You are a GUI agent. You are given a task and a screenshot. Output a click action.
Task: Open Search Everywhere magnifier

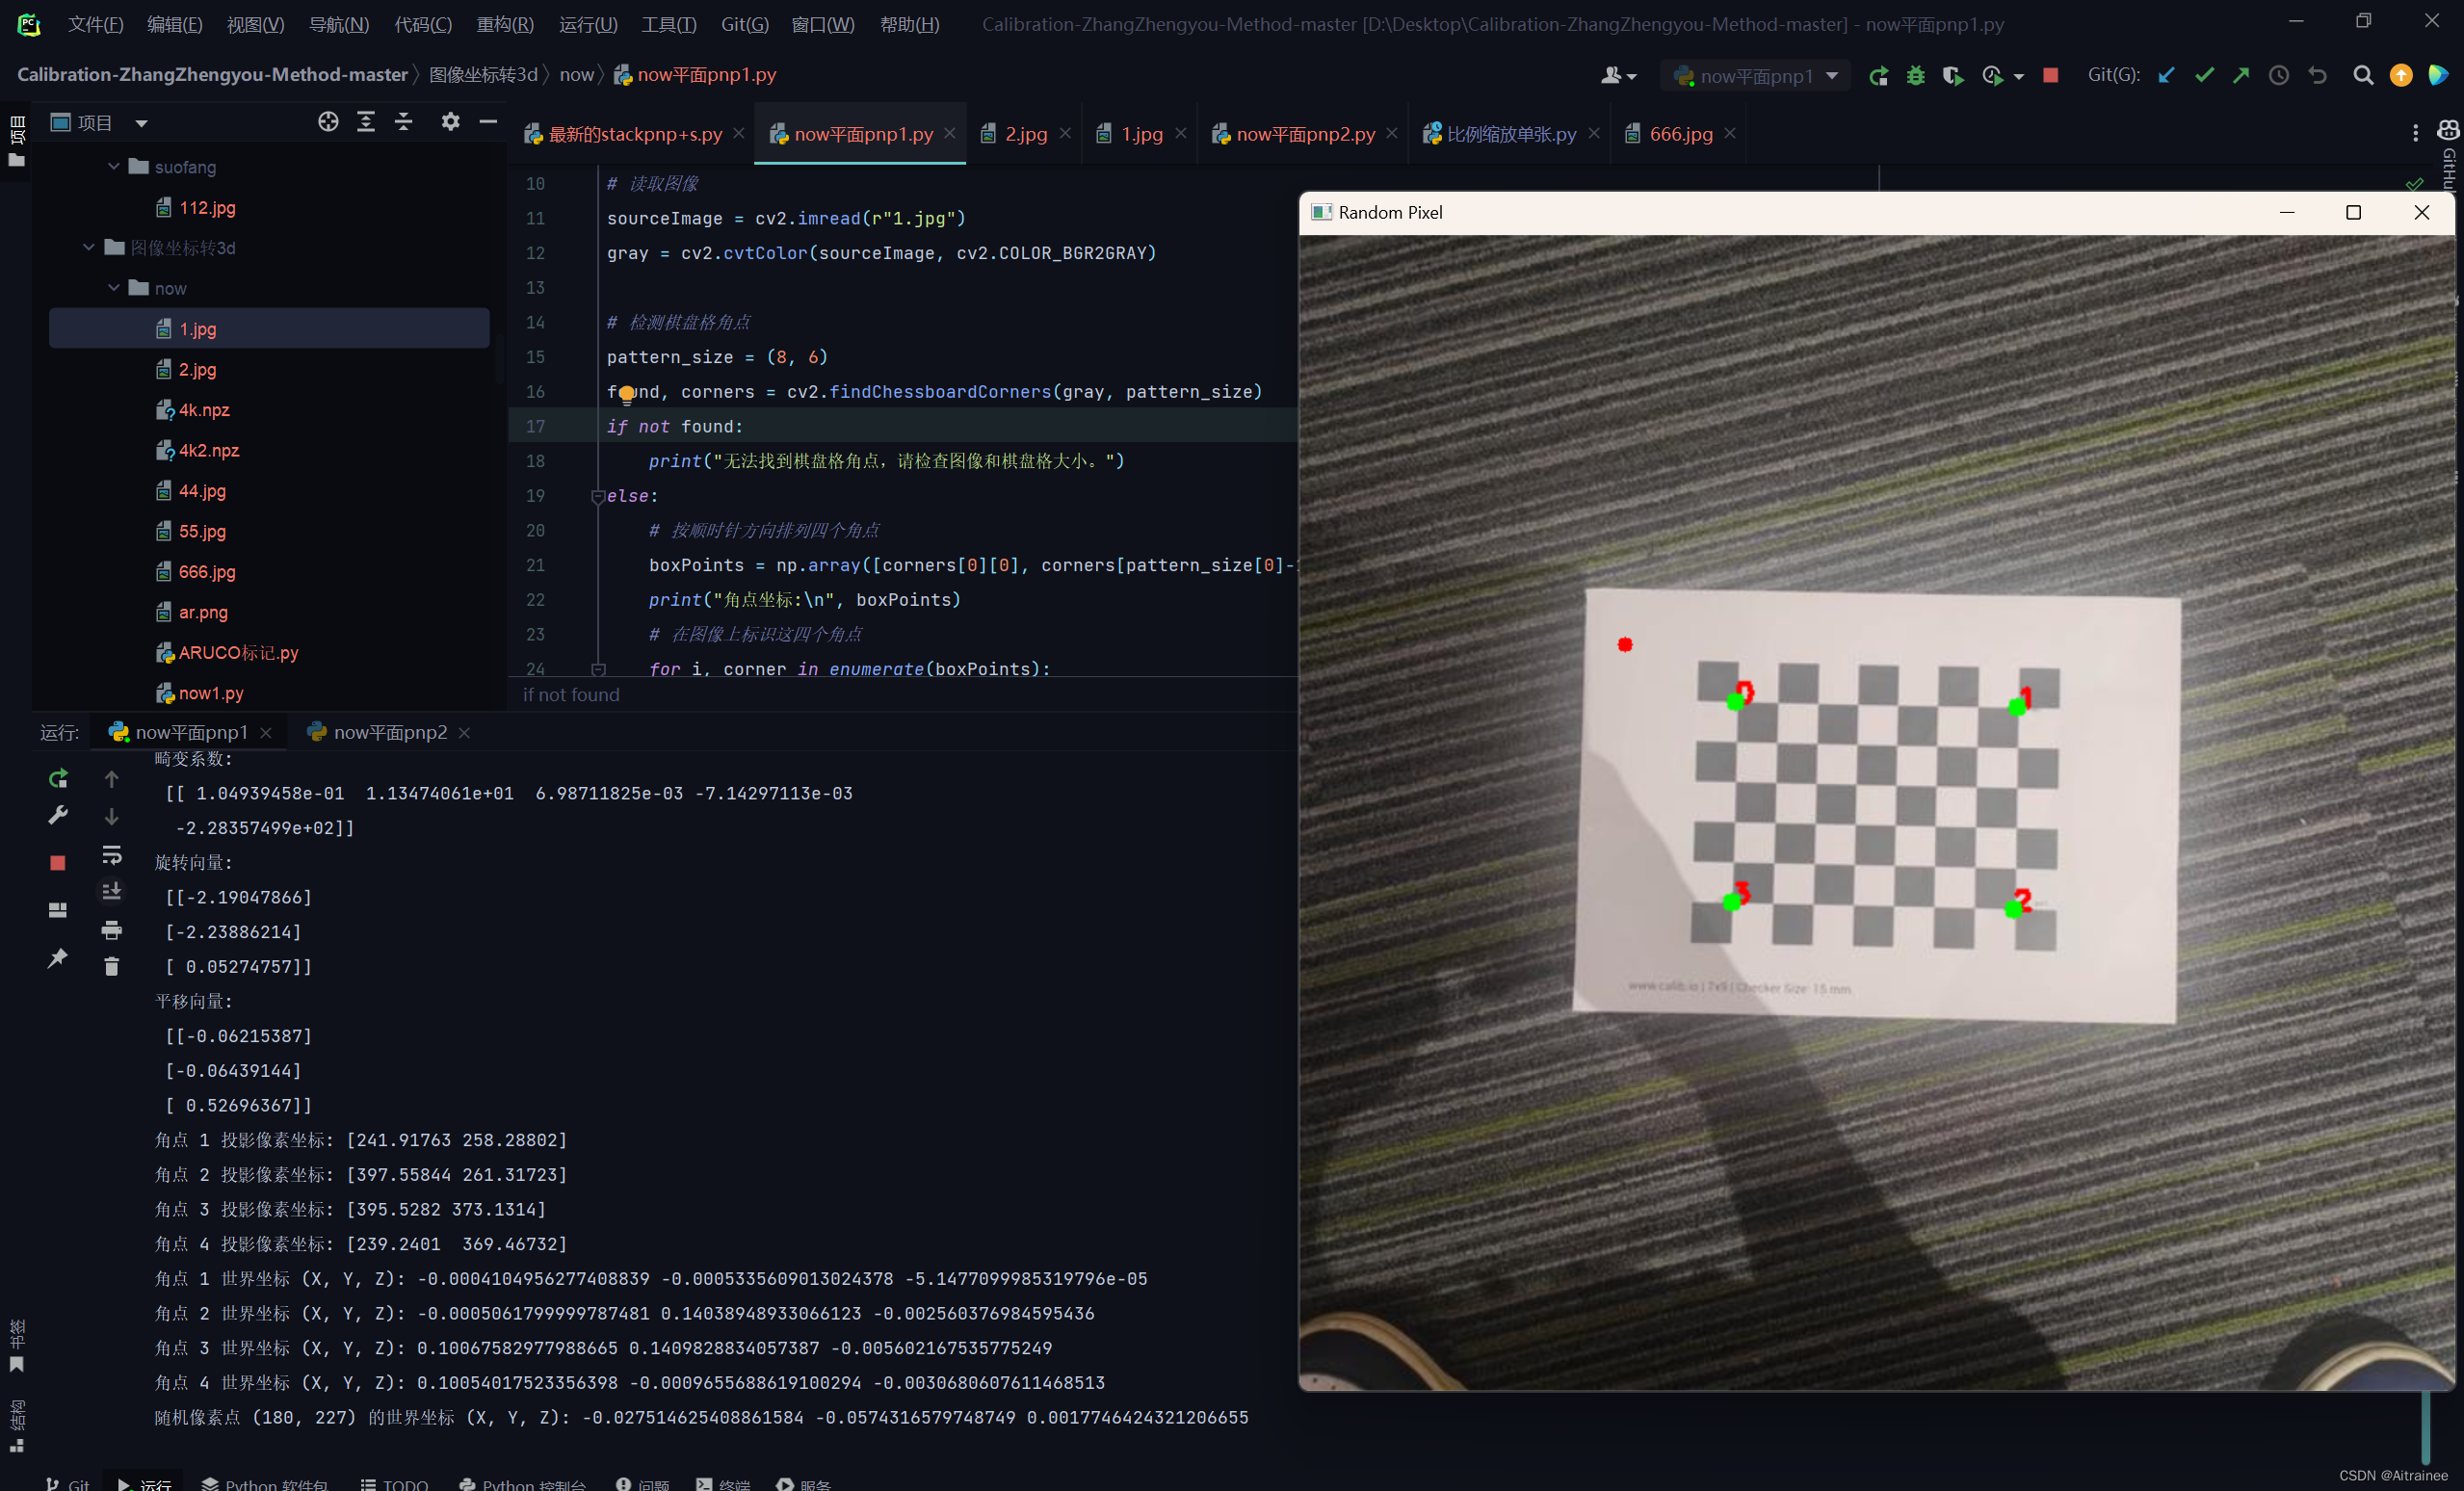pos(2363,76)
